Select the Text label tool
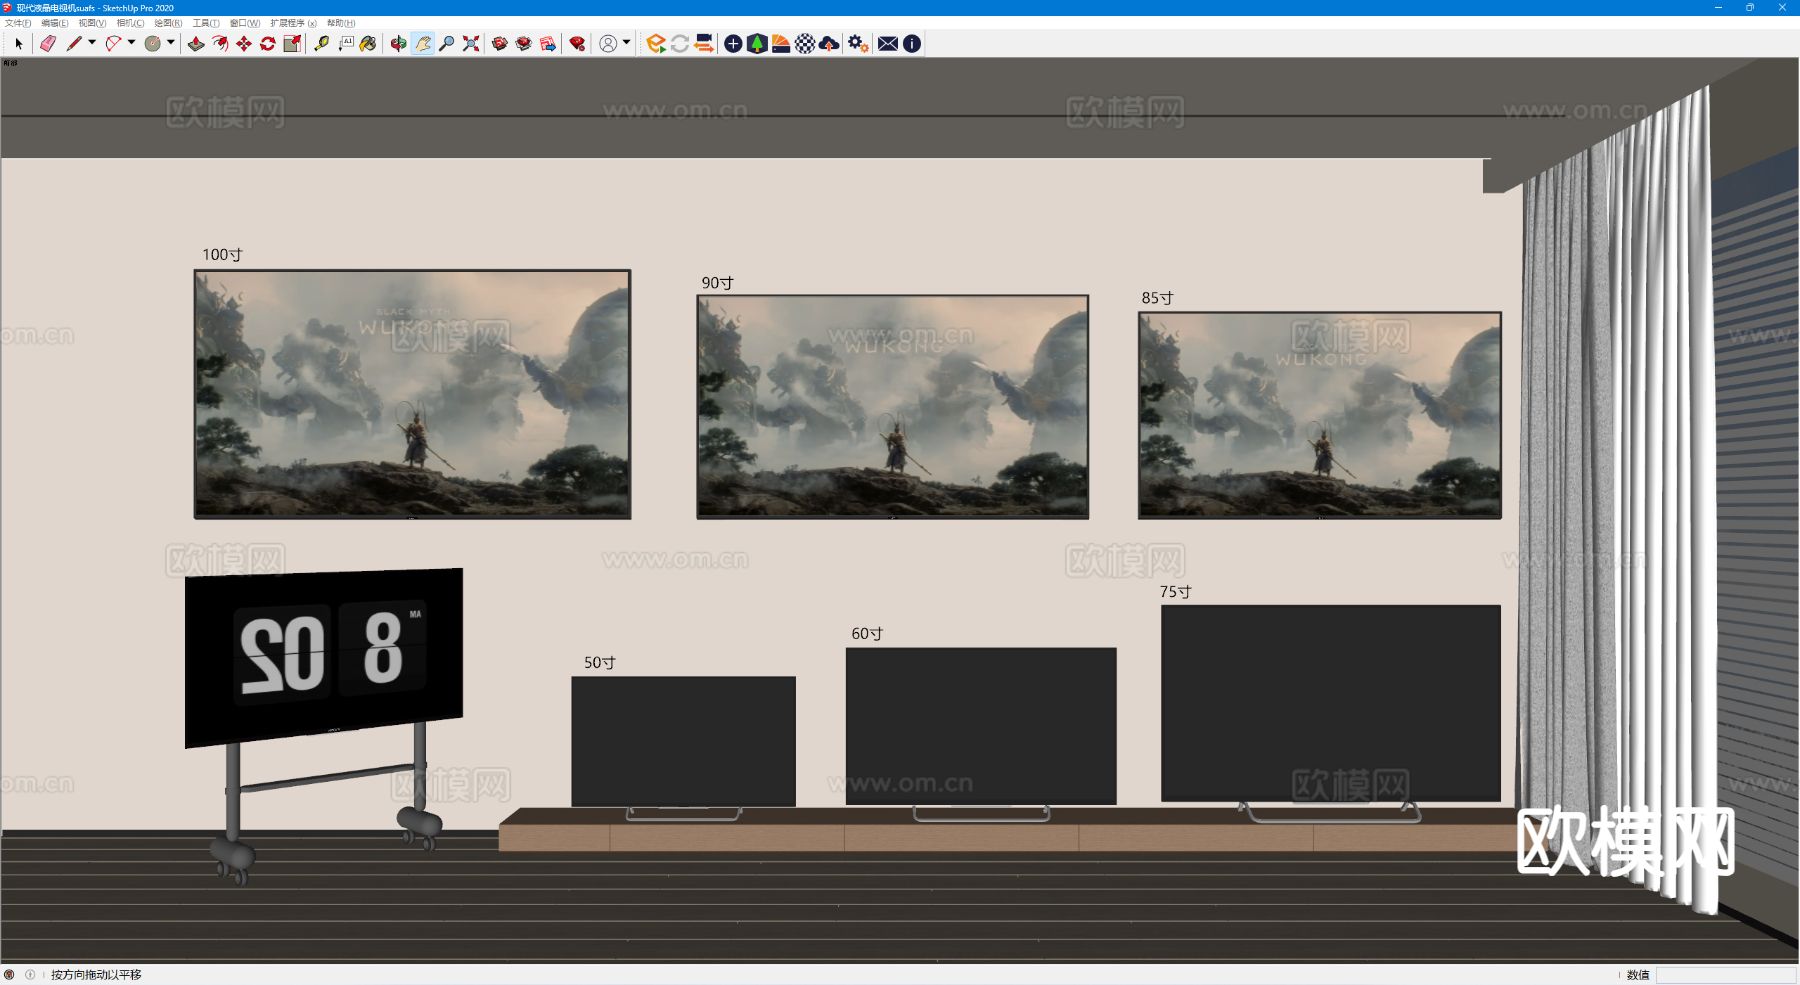The image size is (1800, 985). (345, 43)
